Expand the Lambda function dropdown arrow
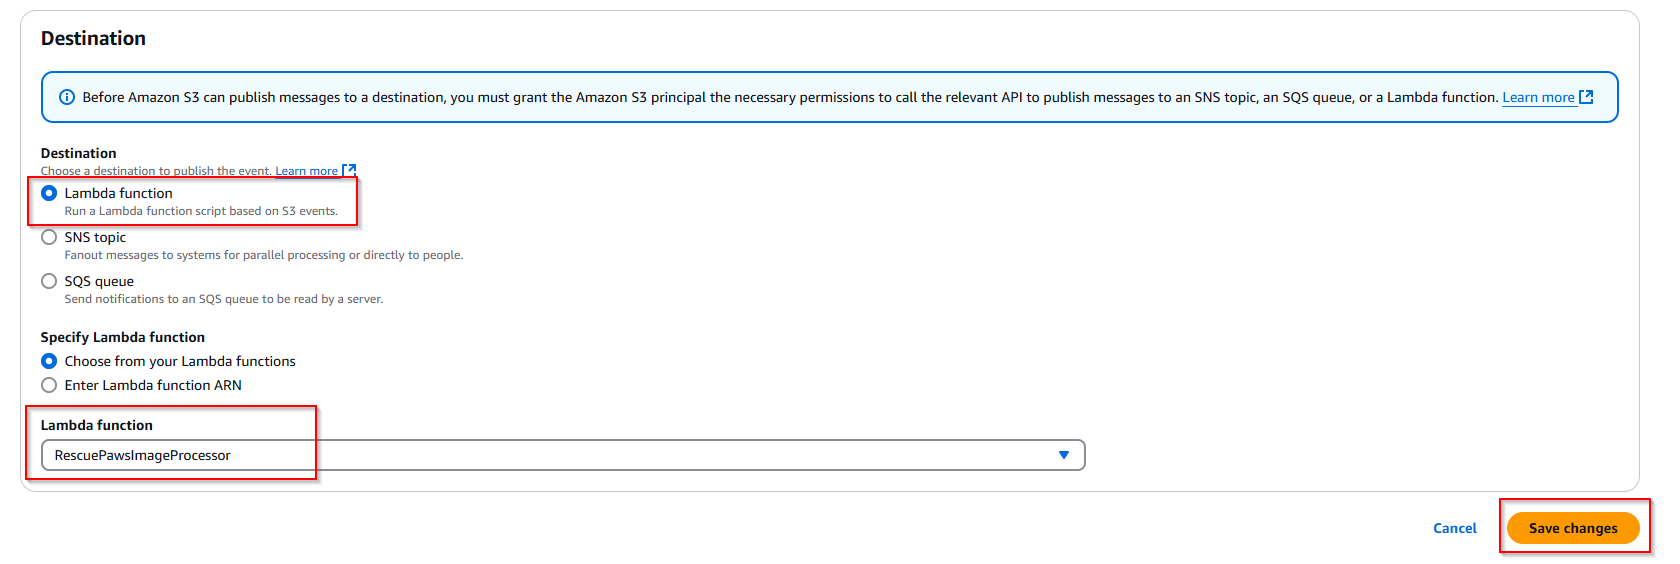 1064,455
